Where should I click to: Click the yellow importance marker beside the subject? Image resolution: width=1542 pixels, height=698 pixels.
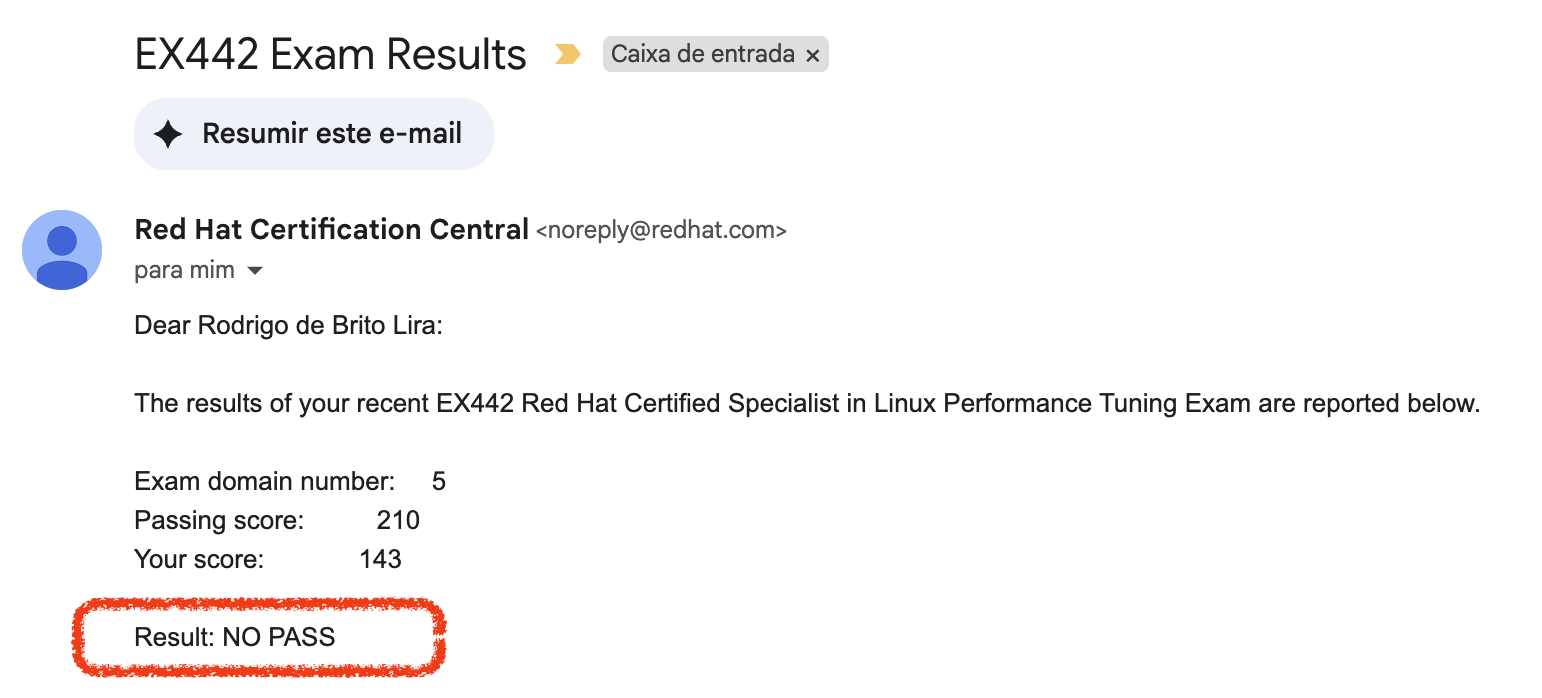coord(567,54)
